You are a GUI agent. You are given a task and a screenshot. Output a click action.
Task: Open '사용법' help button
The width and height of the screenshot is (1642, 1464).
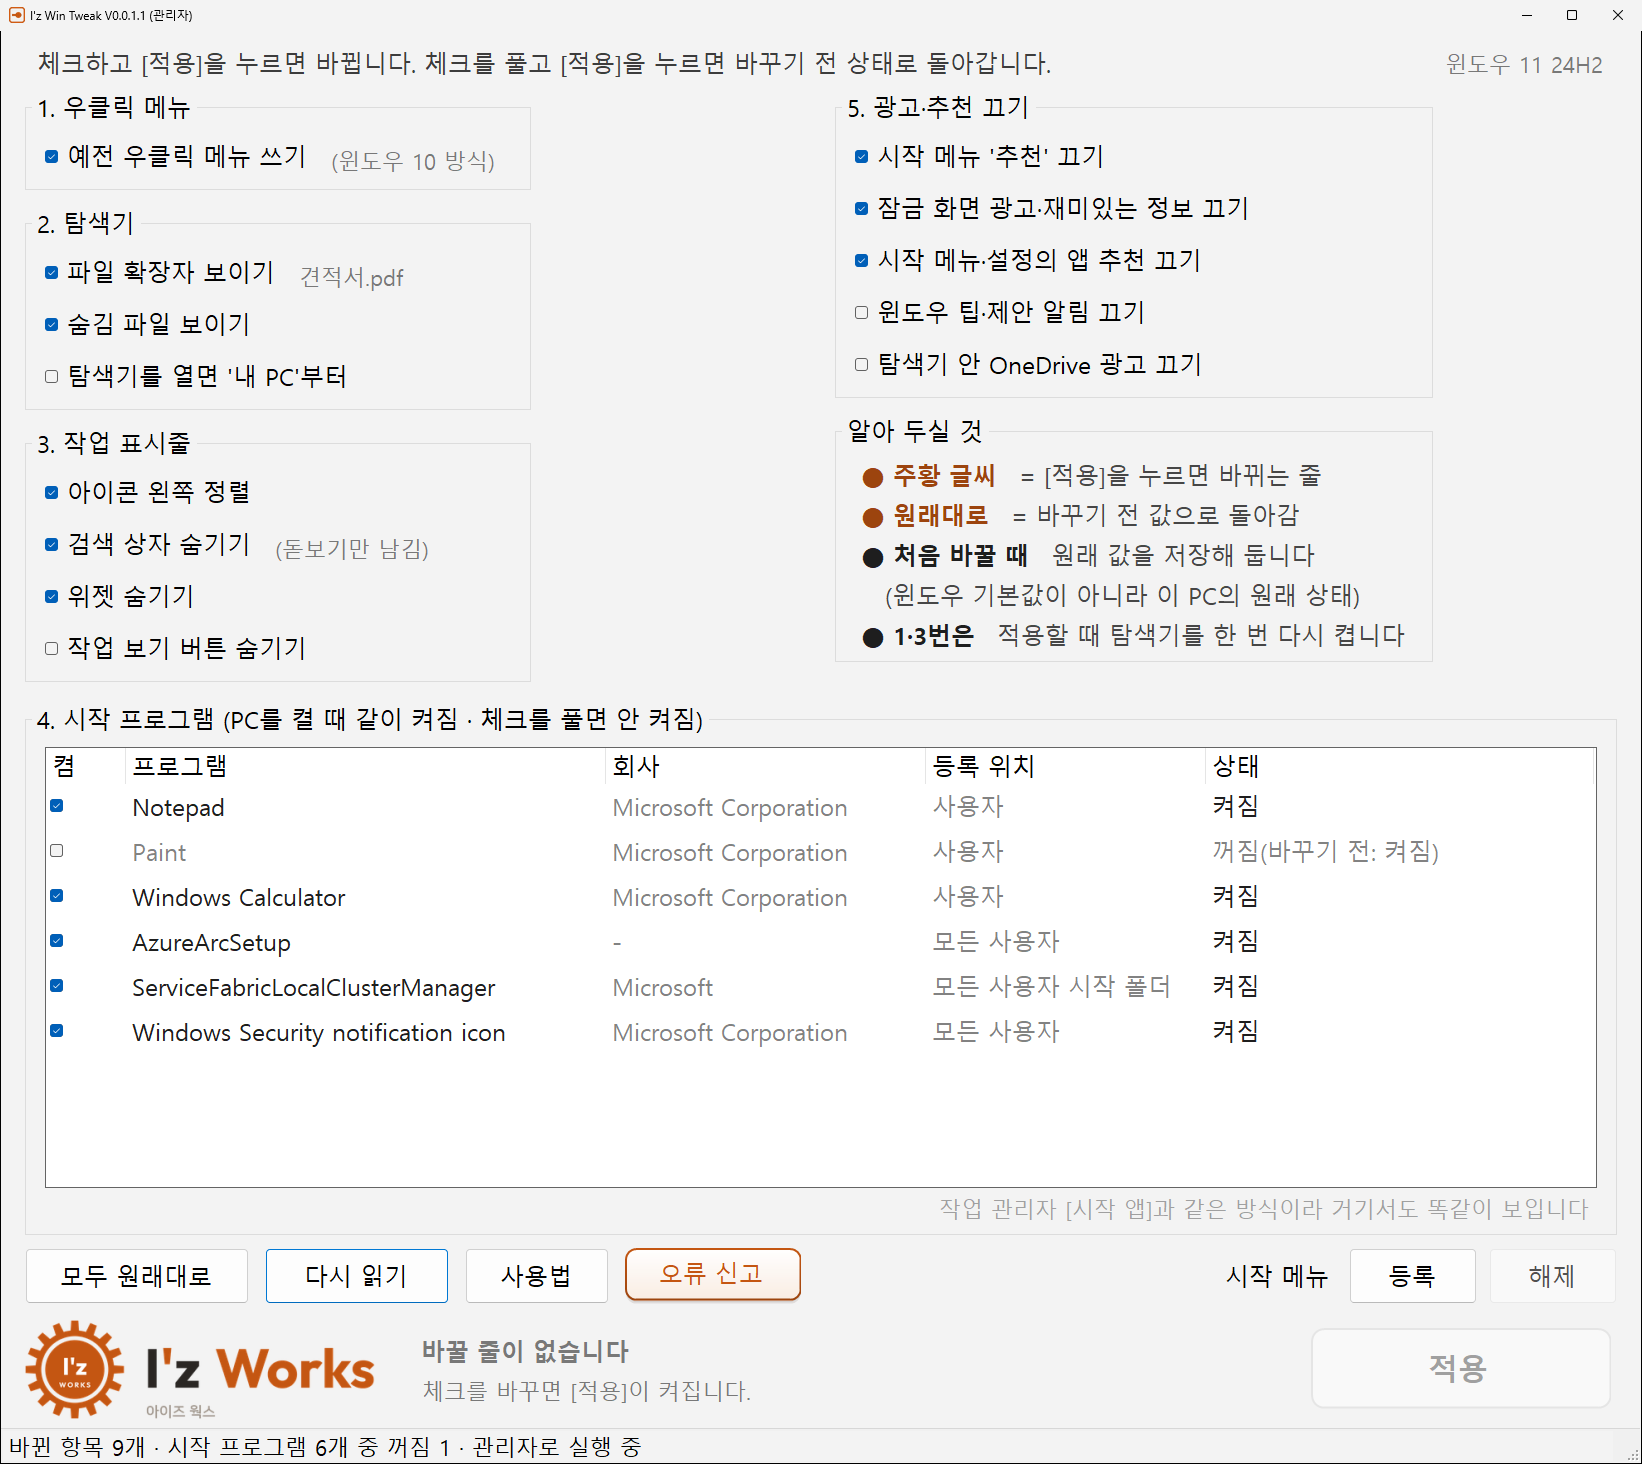pos(537,1276)
